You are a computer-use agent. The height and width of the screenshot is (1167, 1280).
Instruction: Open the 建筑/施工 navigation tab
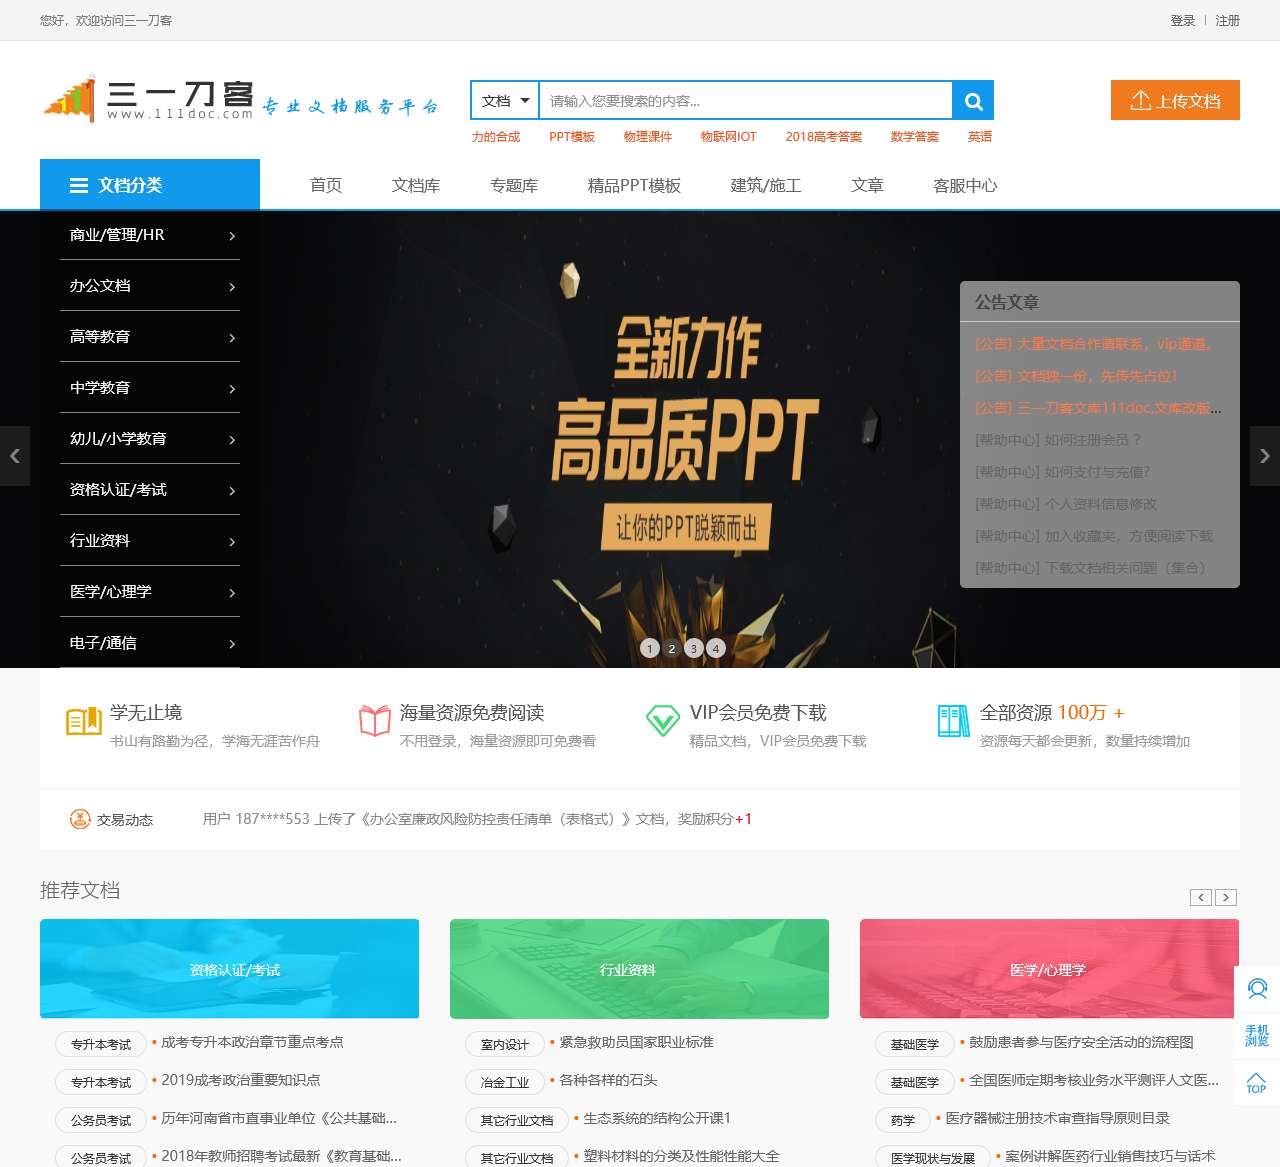click(766, 185)
